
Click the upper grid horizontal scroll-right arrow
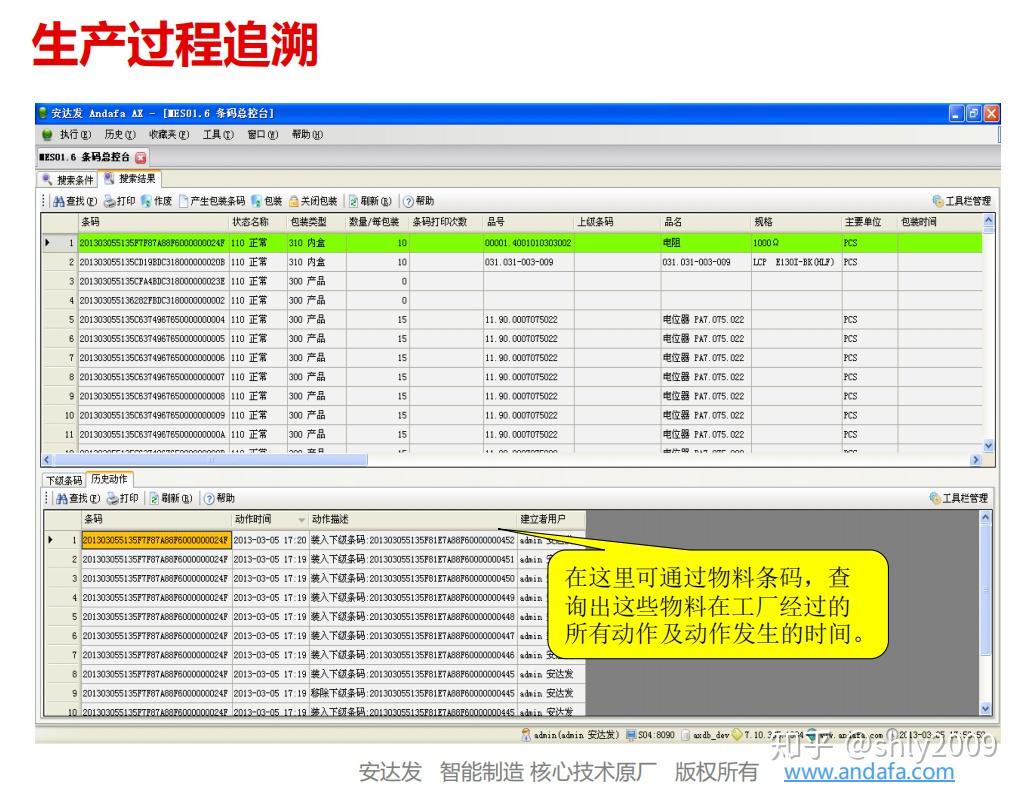click(976, 460)
